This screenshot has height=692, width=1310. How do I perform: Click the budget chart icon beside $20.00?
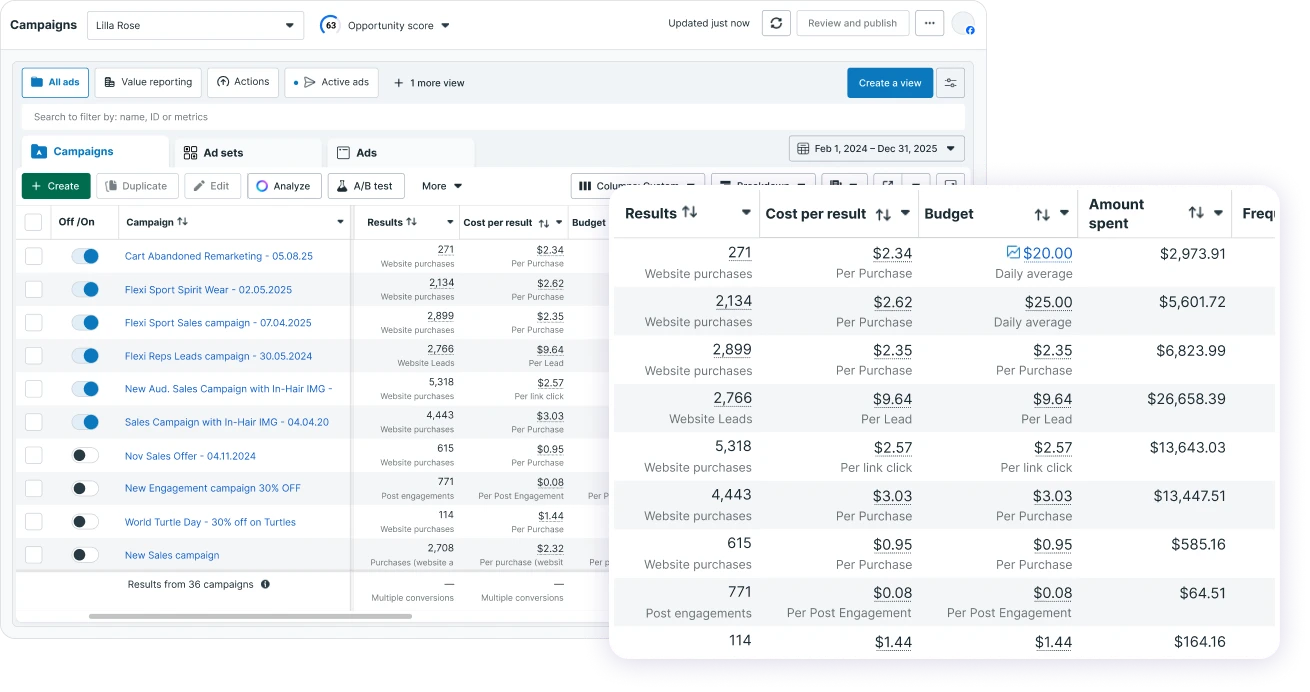tap(1013, 253)
